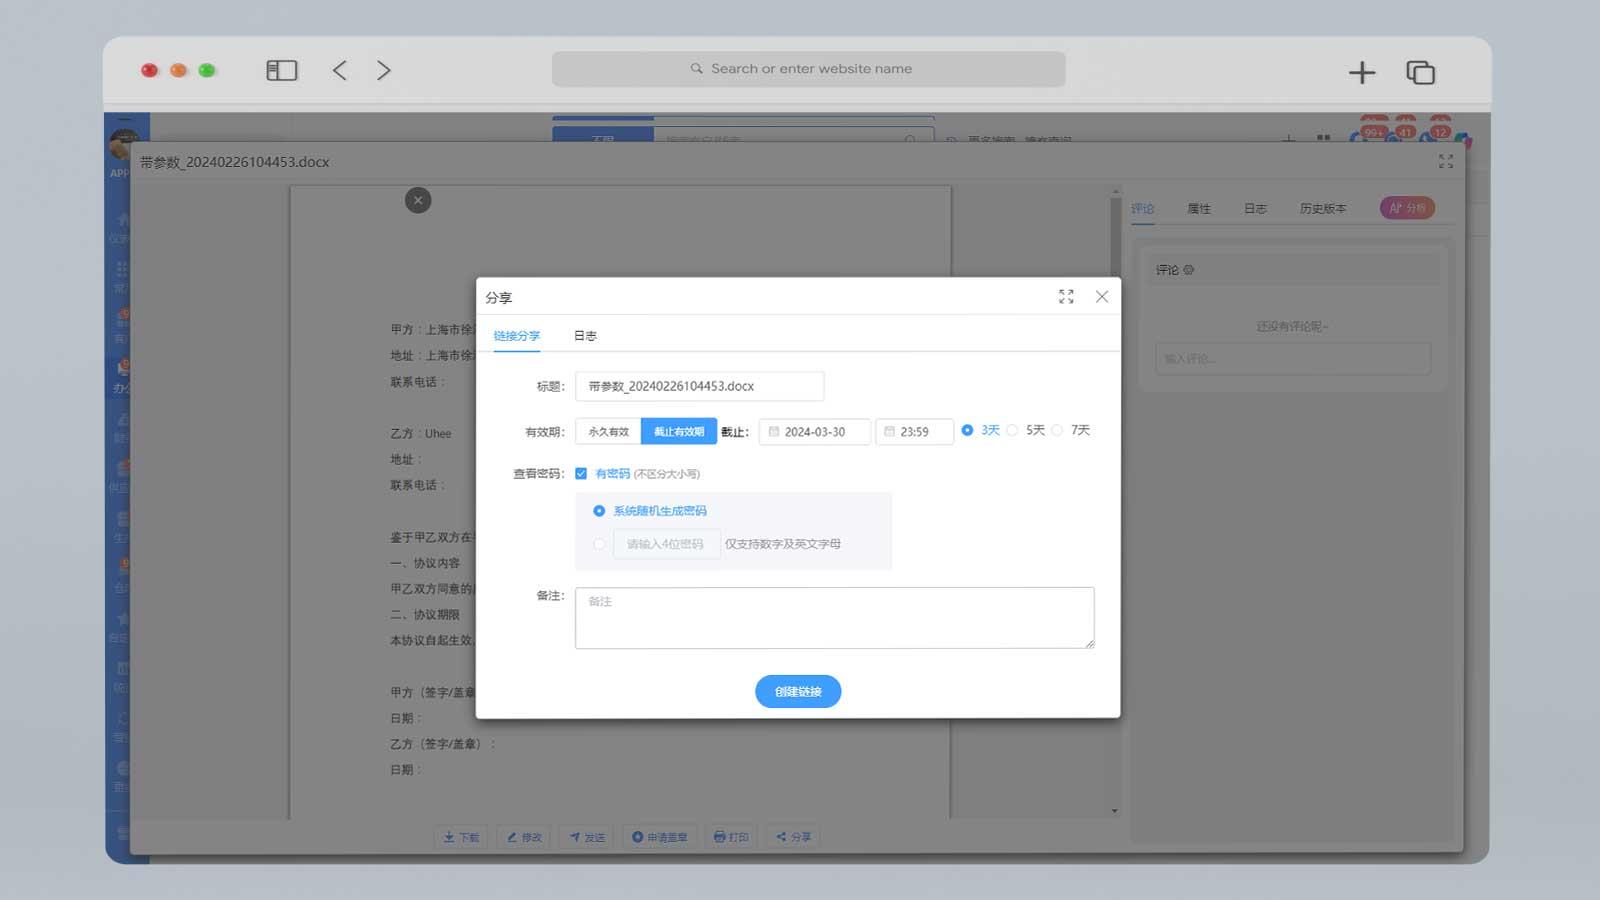Maximize the document preview window

click(1445, 161)
